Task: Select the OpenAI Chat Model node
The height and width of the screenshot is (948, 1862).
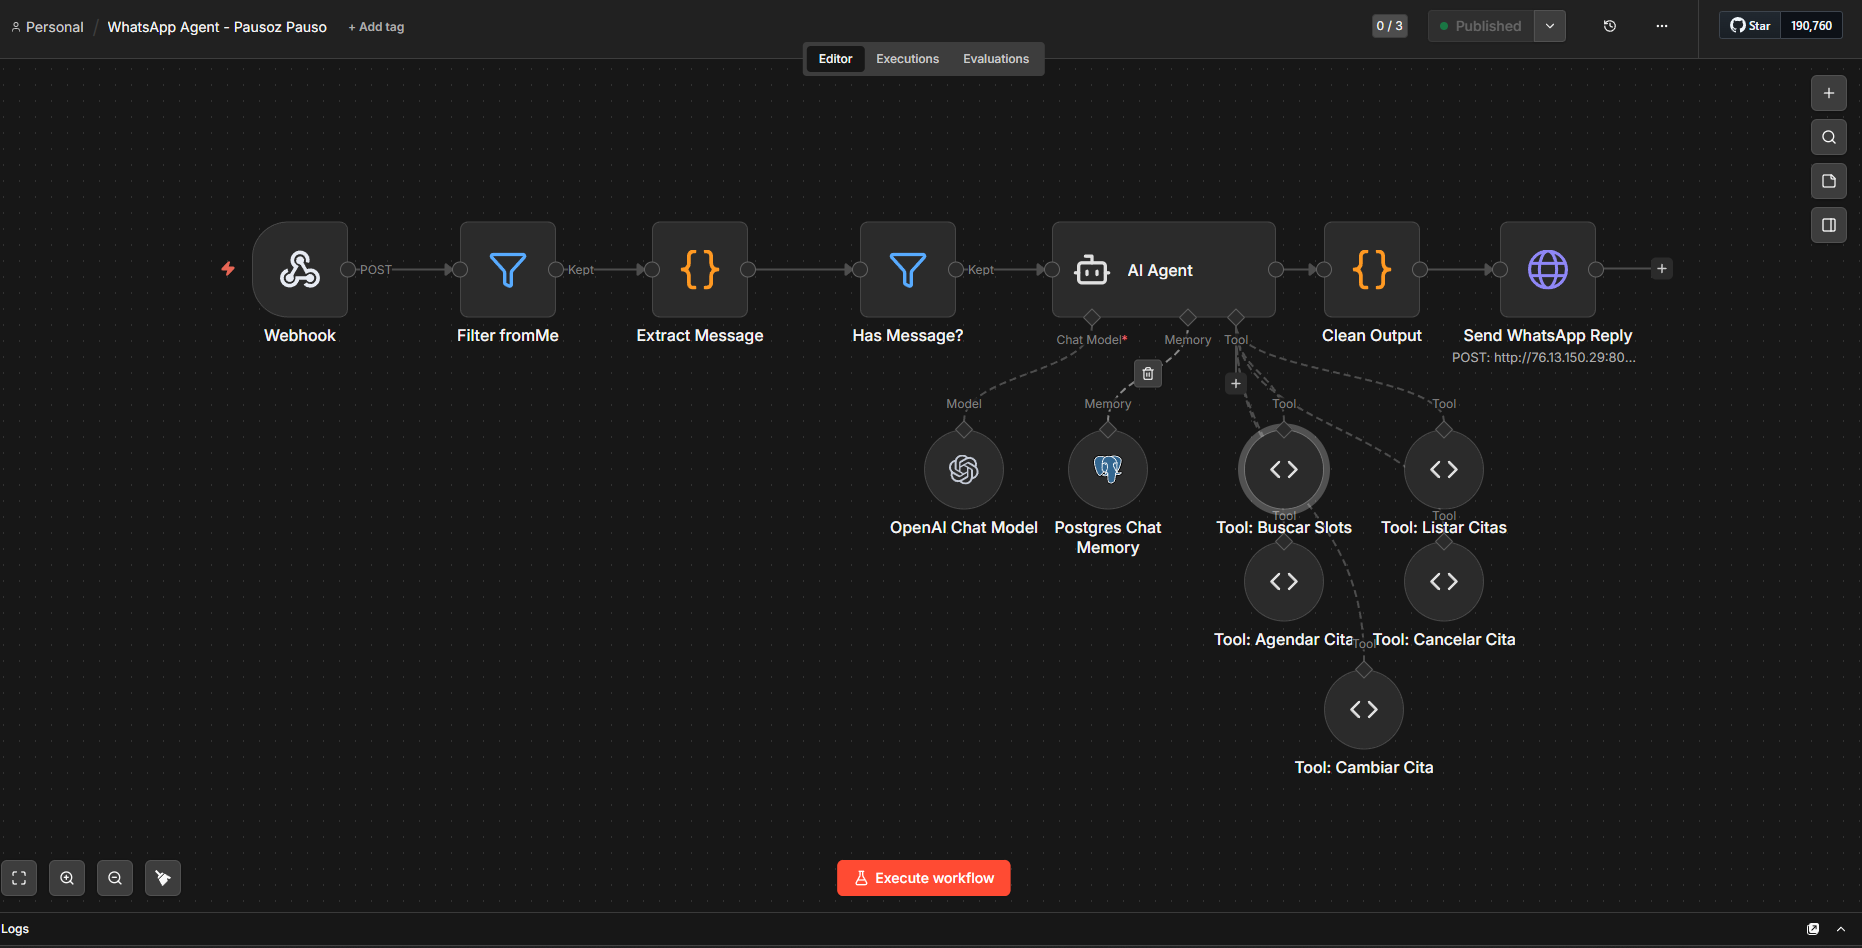Action: tap(964, 469)
